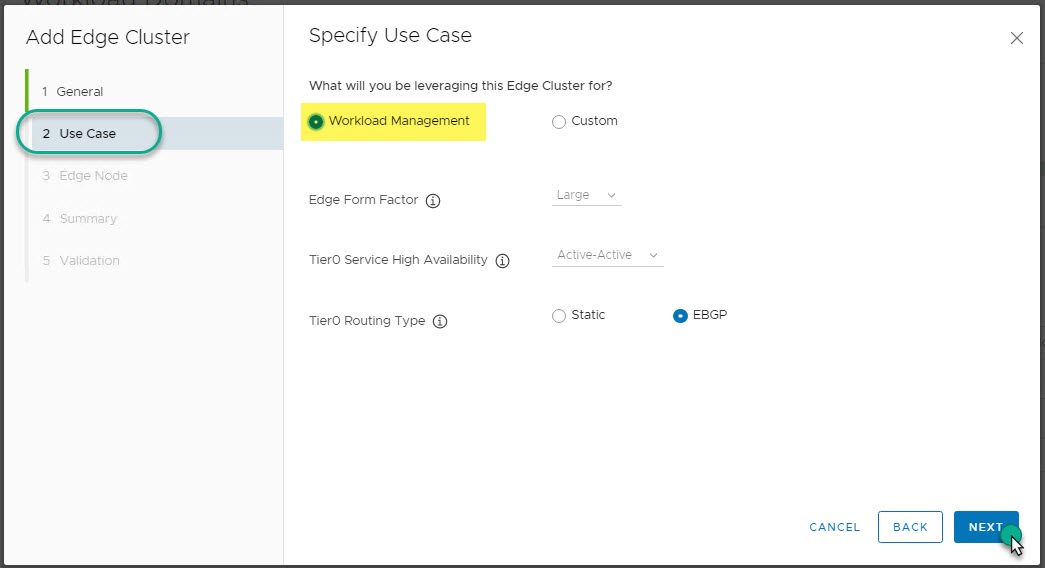
Task: Select the Custom use case option
Action: click(x=559, y=121)
